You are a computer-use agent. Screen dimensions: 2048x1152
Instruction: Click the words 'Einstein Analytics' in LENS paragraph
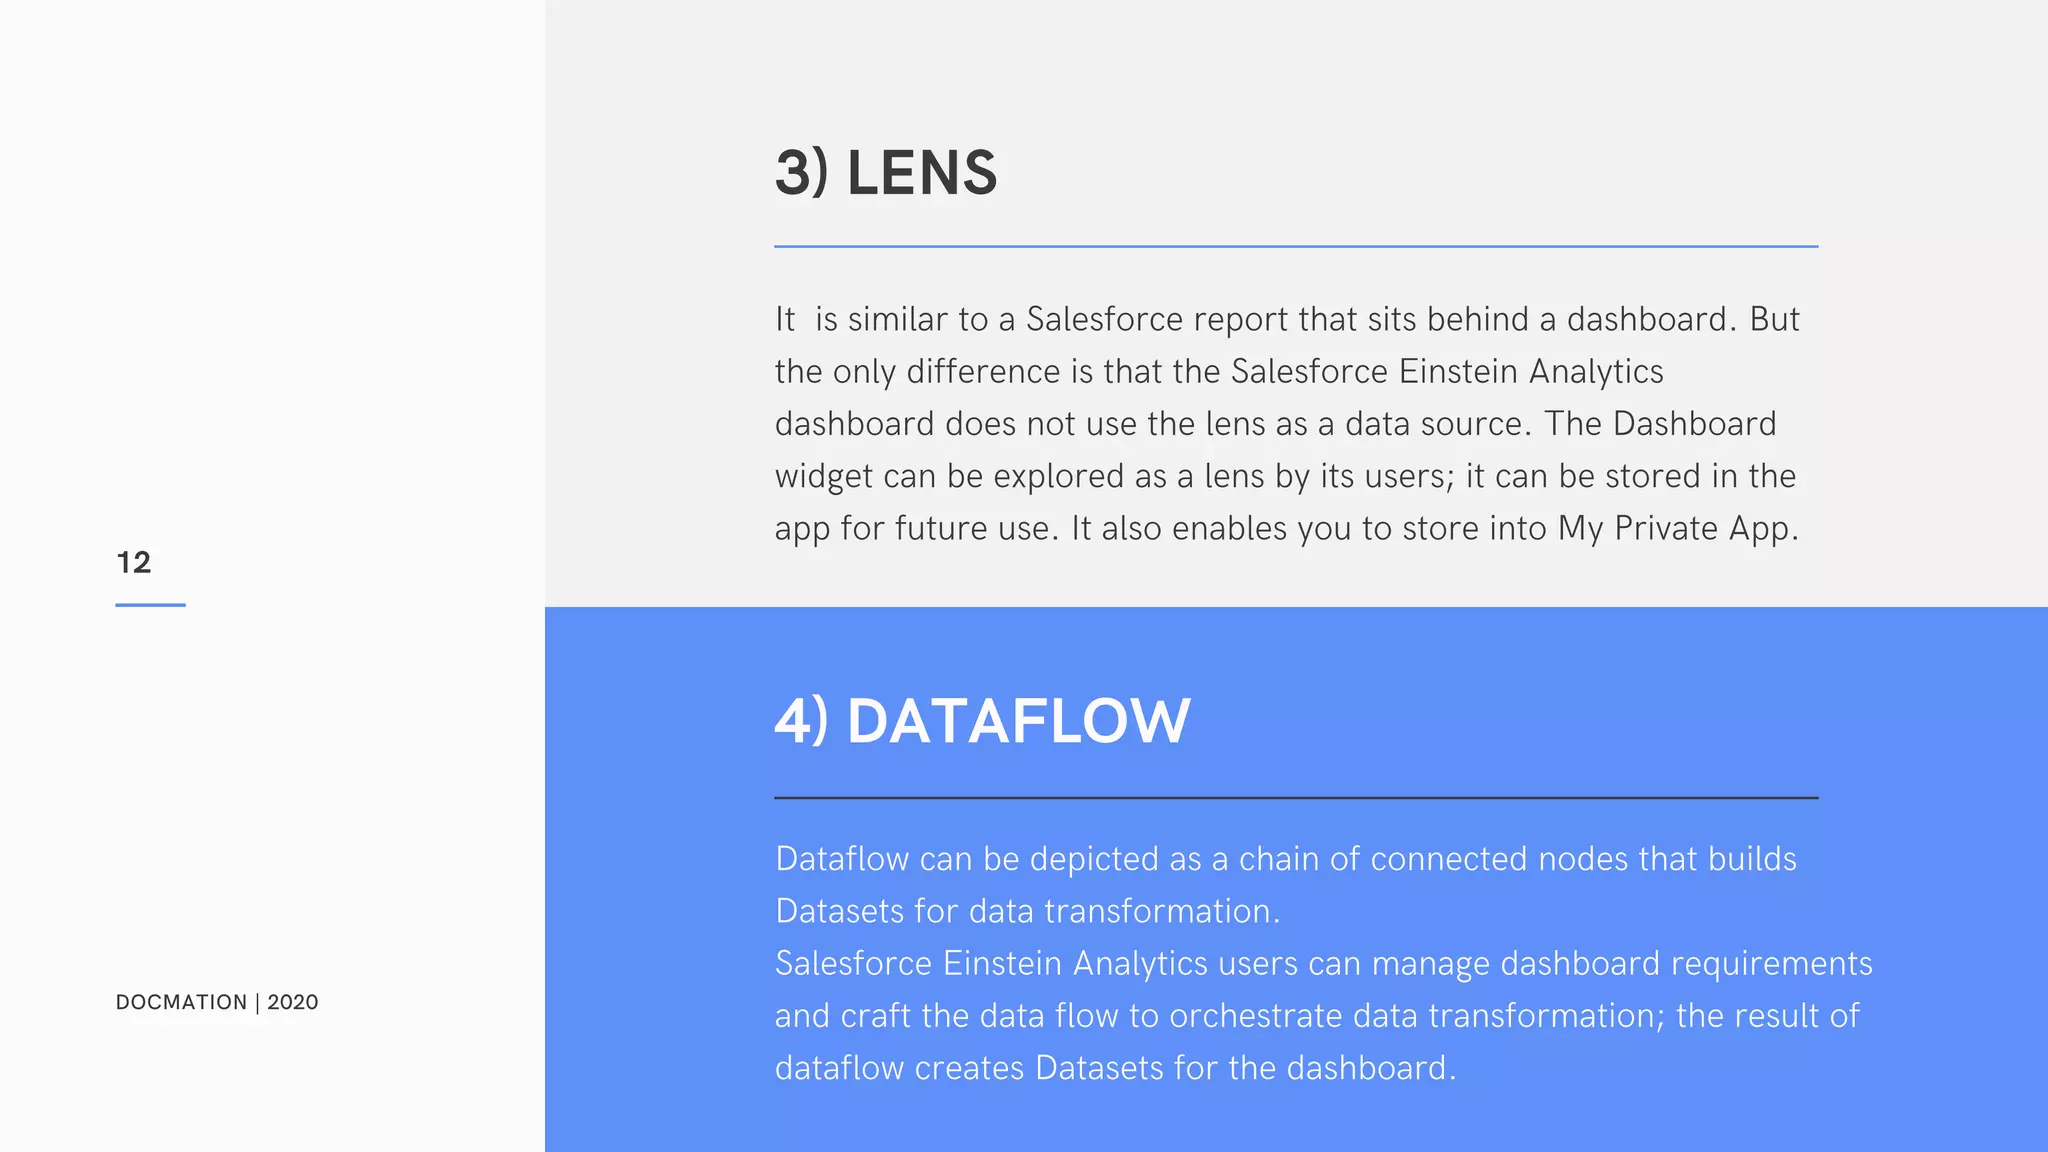tap(1531, 372)
